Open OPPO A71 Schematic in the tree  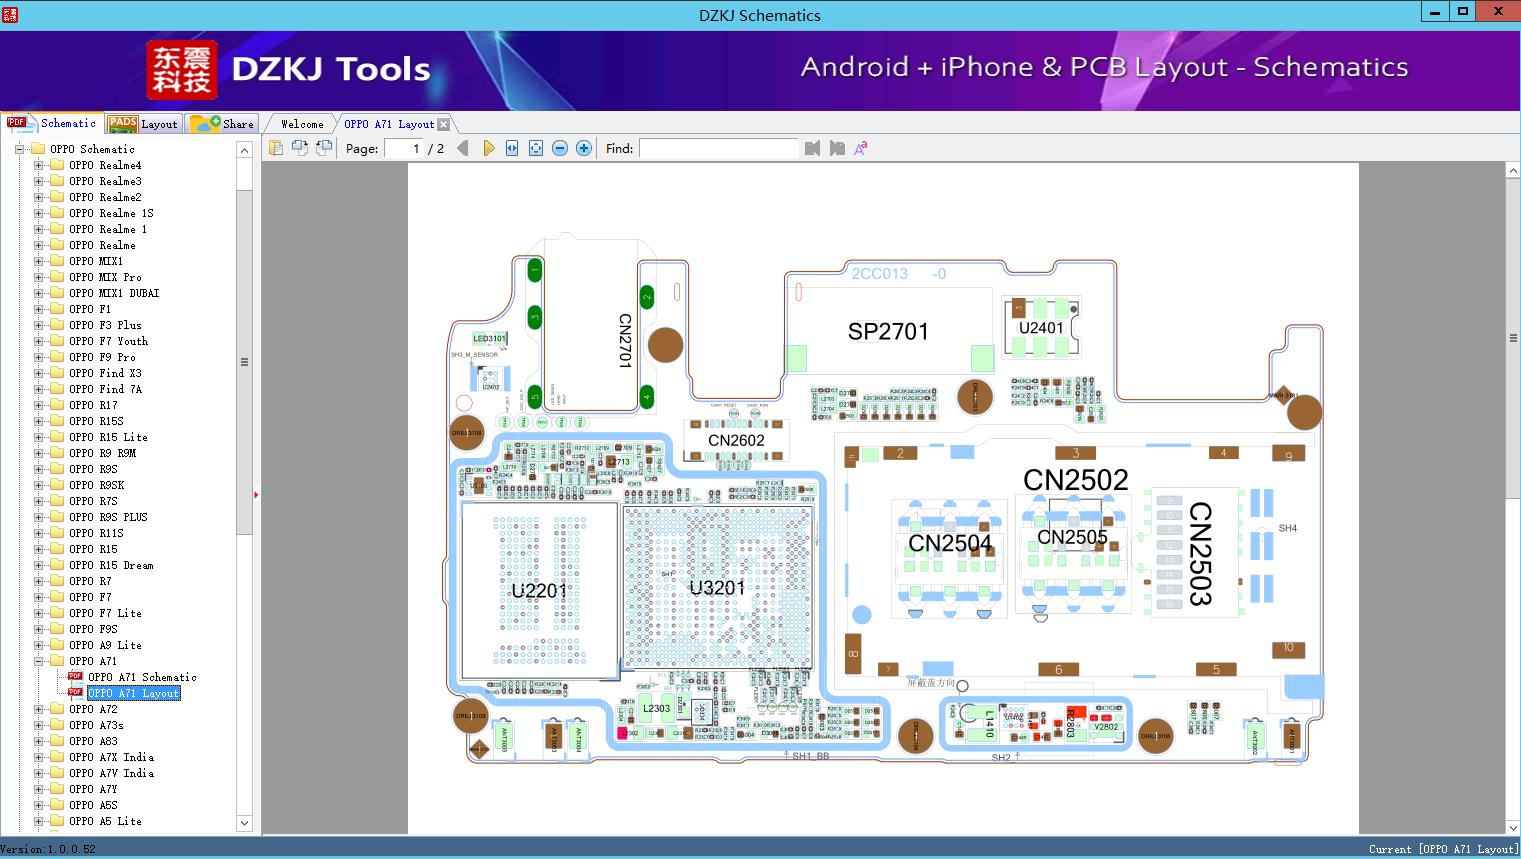(142, 677)
